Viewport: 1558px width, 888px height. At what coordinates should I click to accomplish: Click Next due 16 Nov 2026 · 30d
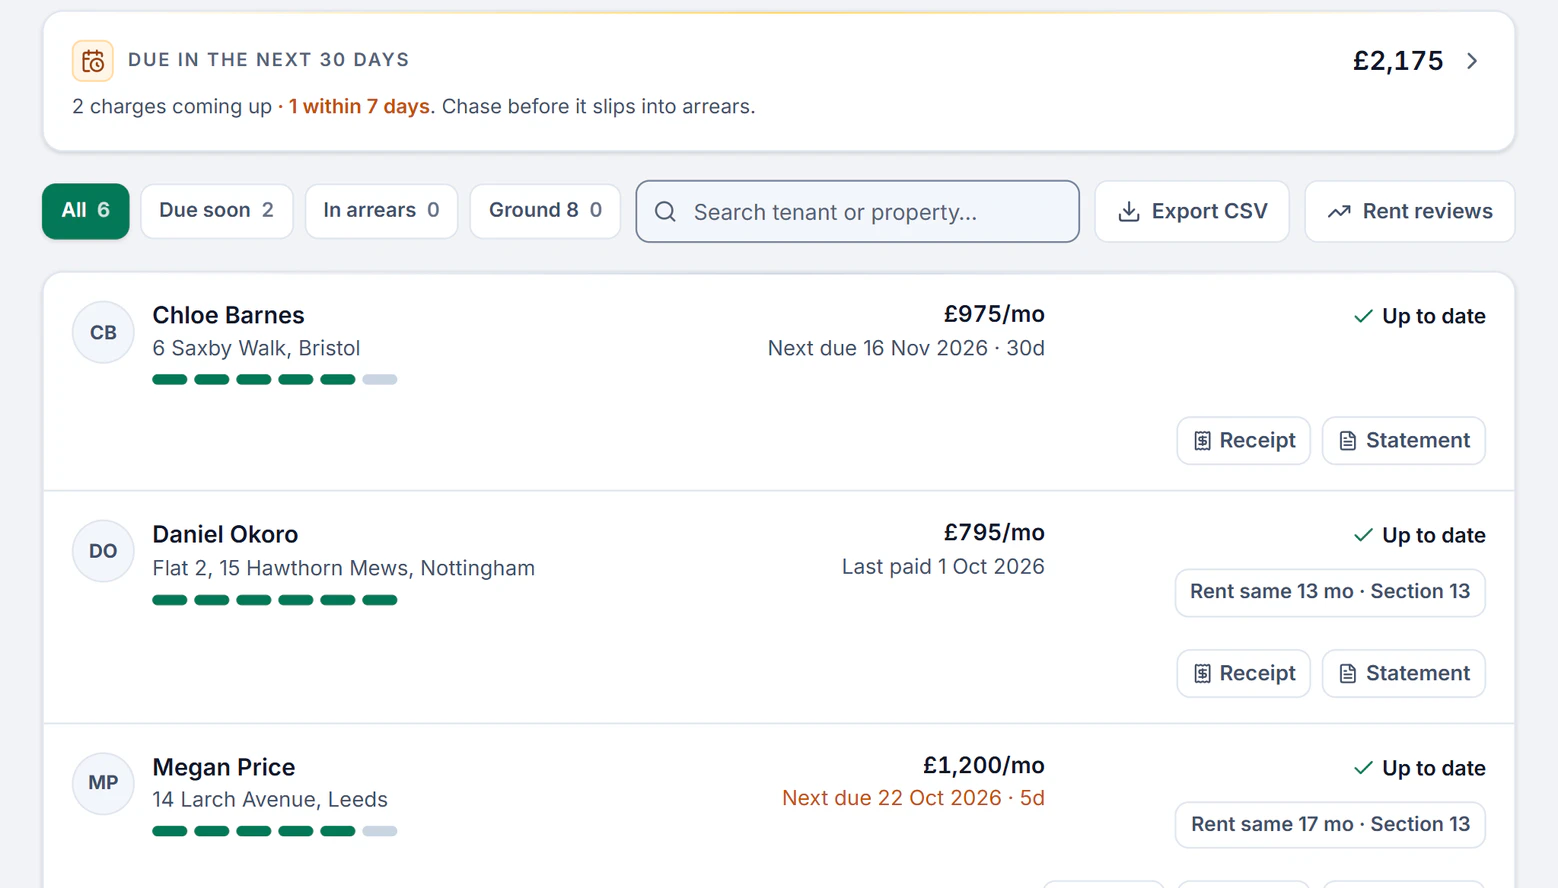[906, 348]
